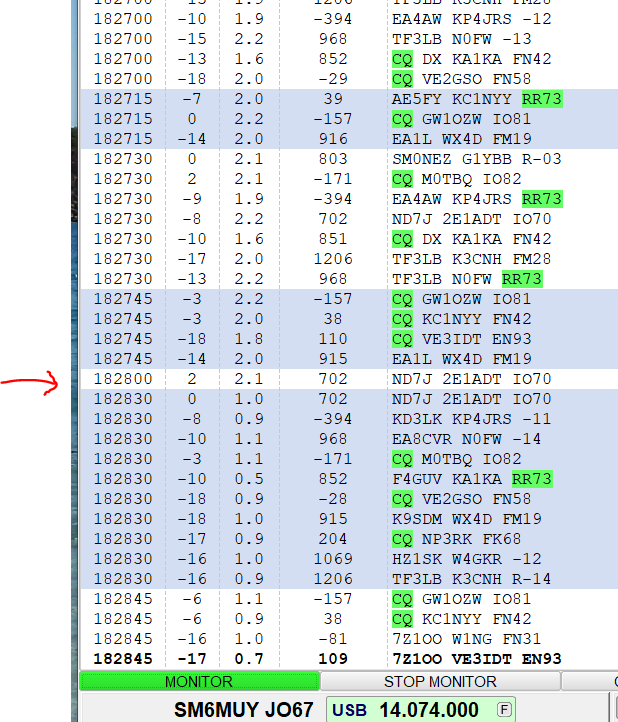
Task: Choose the K9SDM WX4D FM19 message
Action: click(x=466, y=519)
